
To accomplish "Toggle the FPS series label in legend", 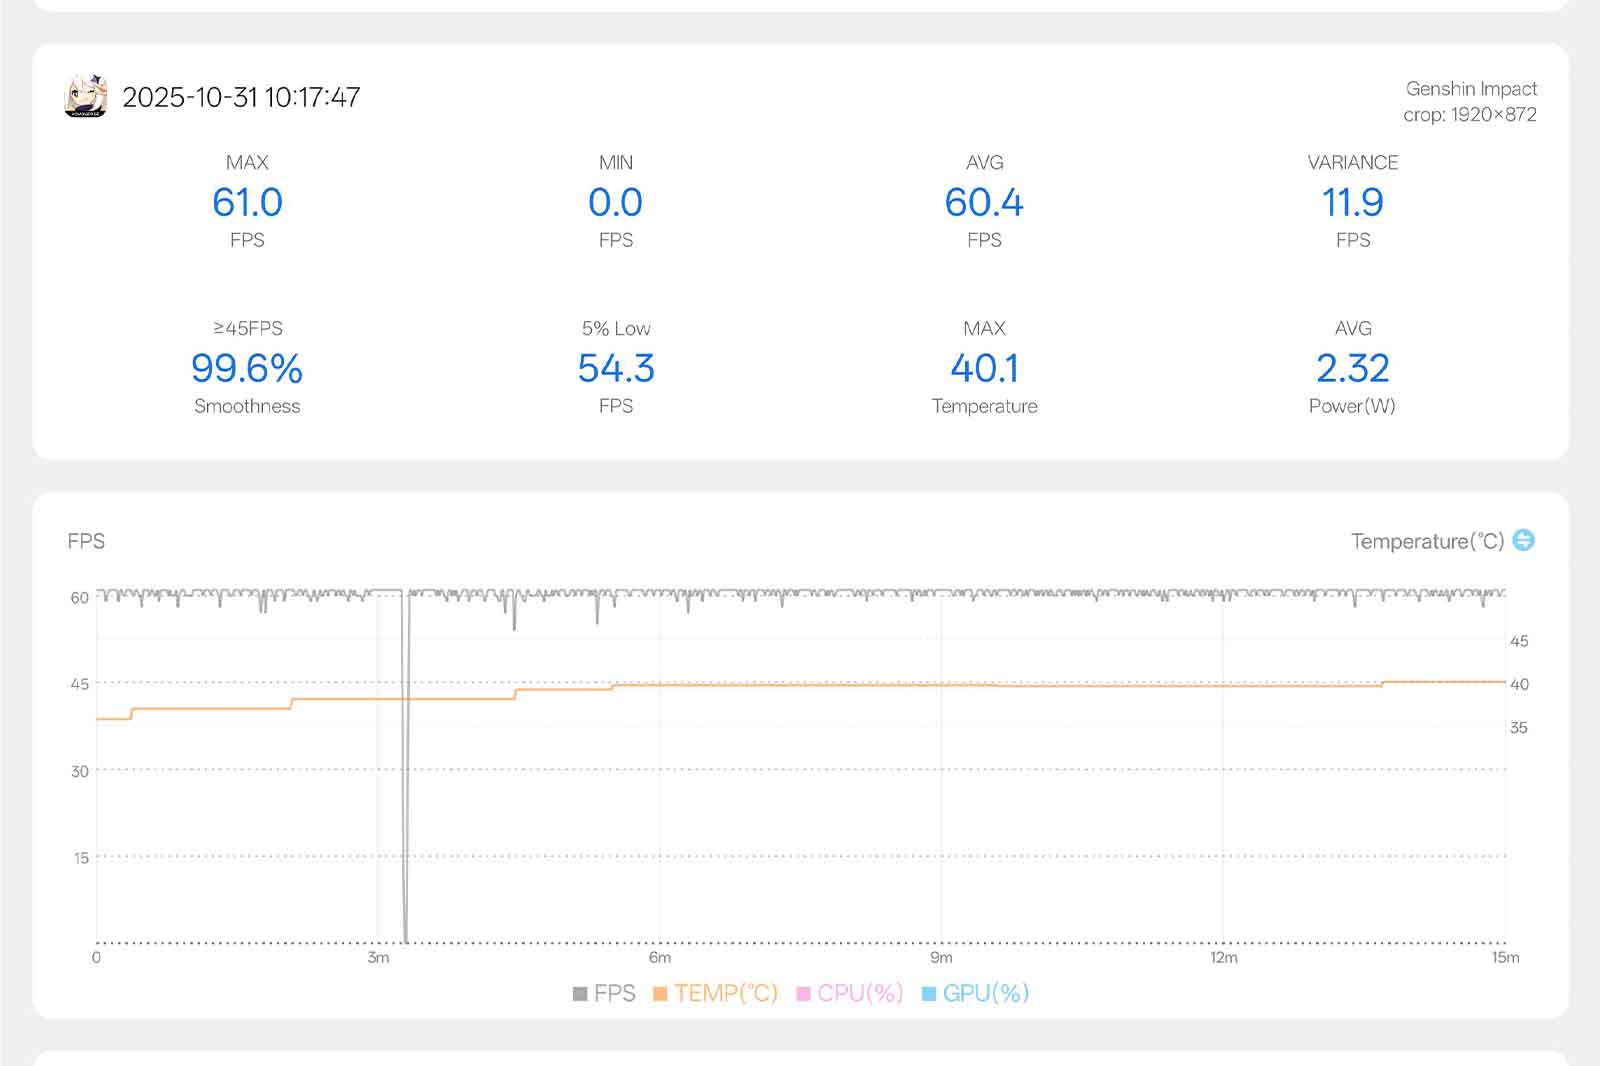I will click(x=614, y=993).
